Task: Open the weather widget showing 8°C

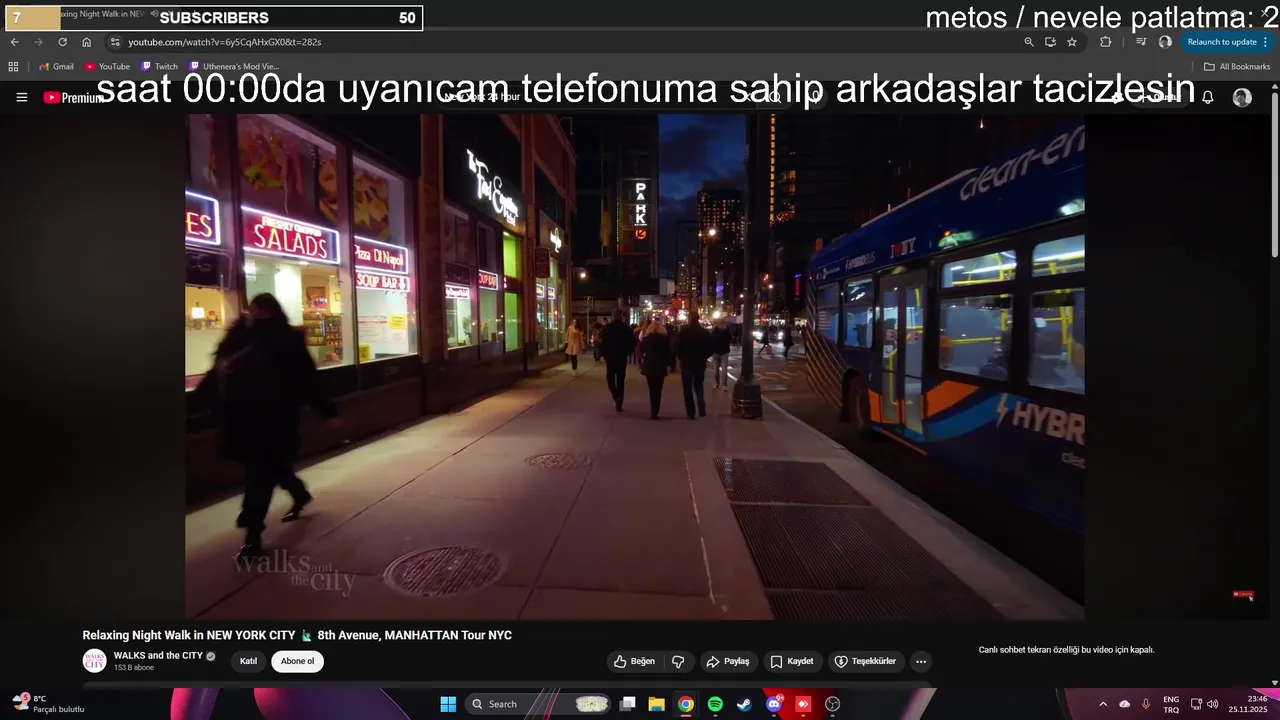Action: coord(48,704)
